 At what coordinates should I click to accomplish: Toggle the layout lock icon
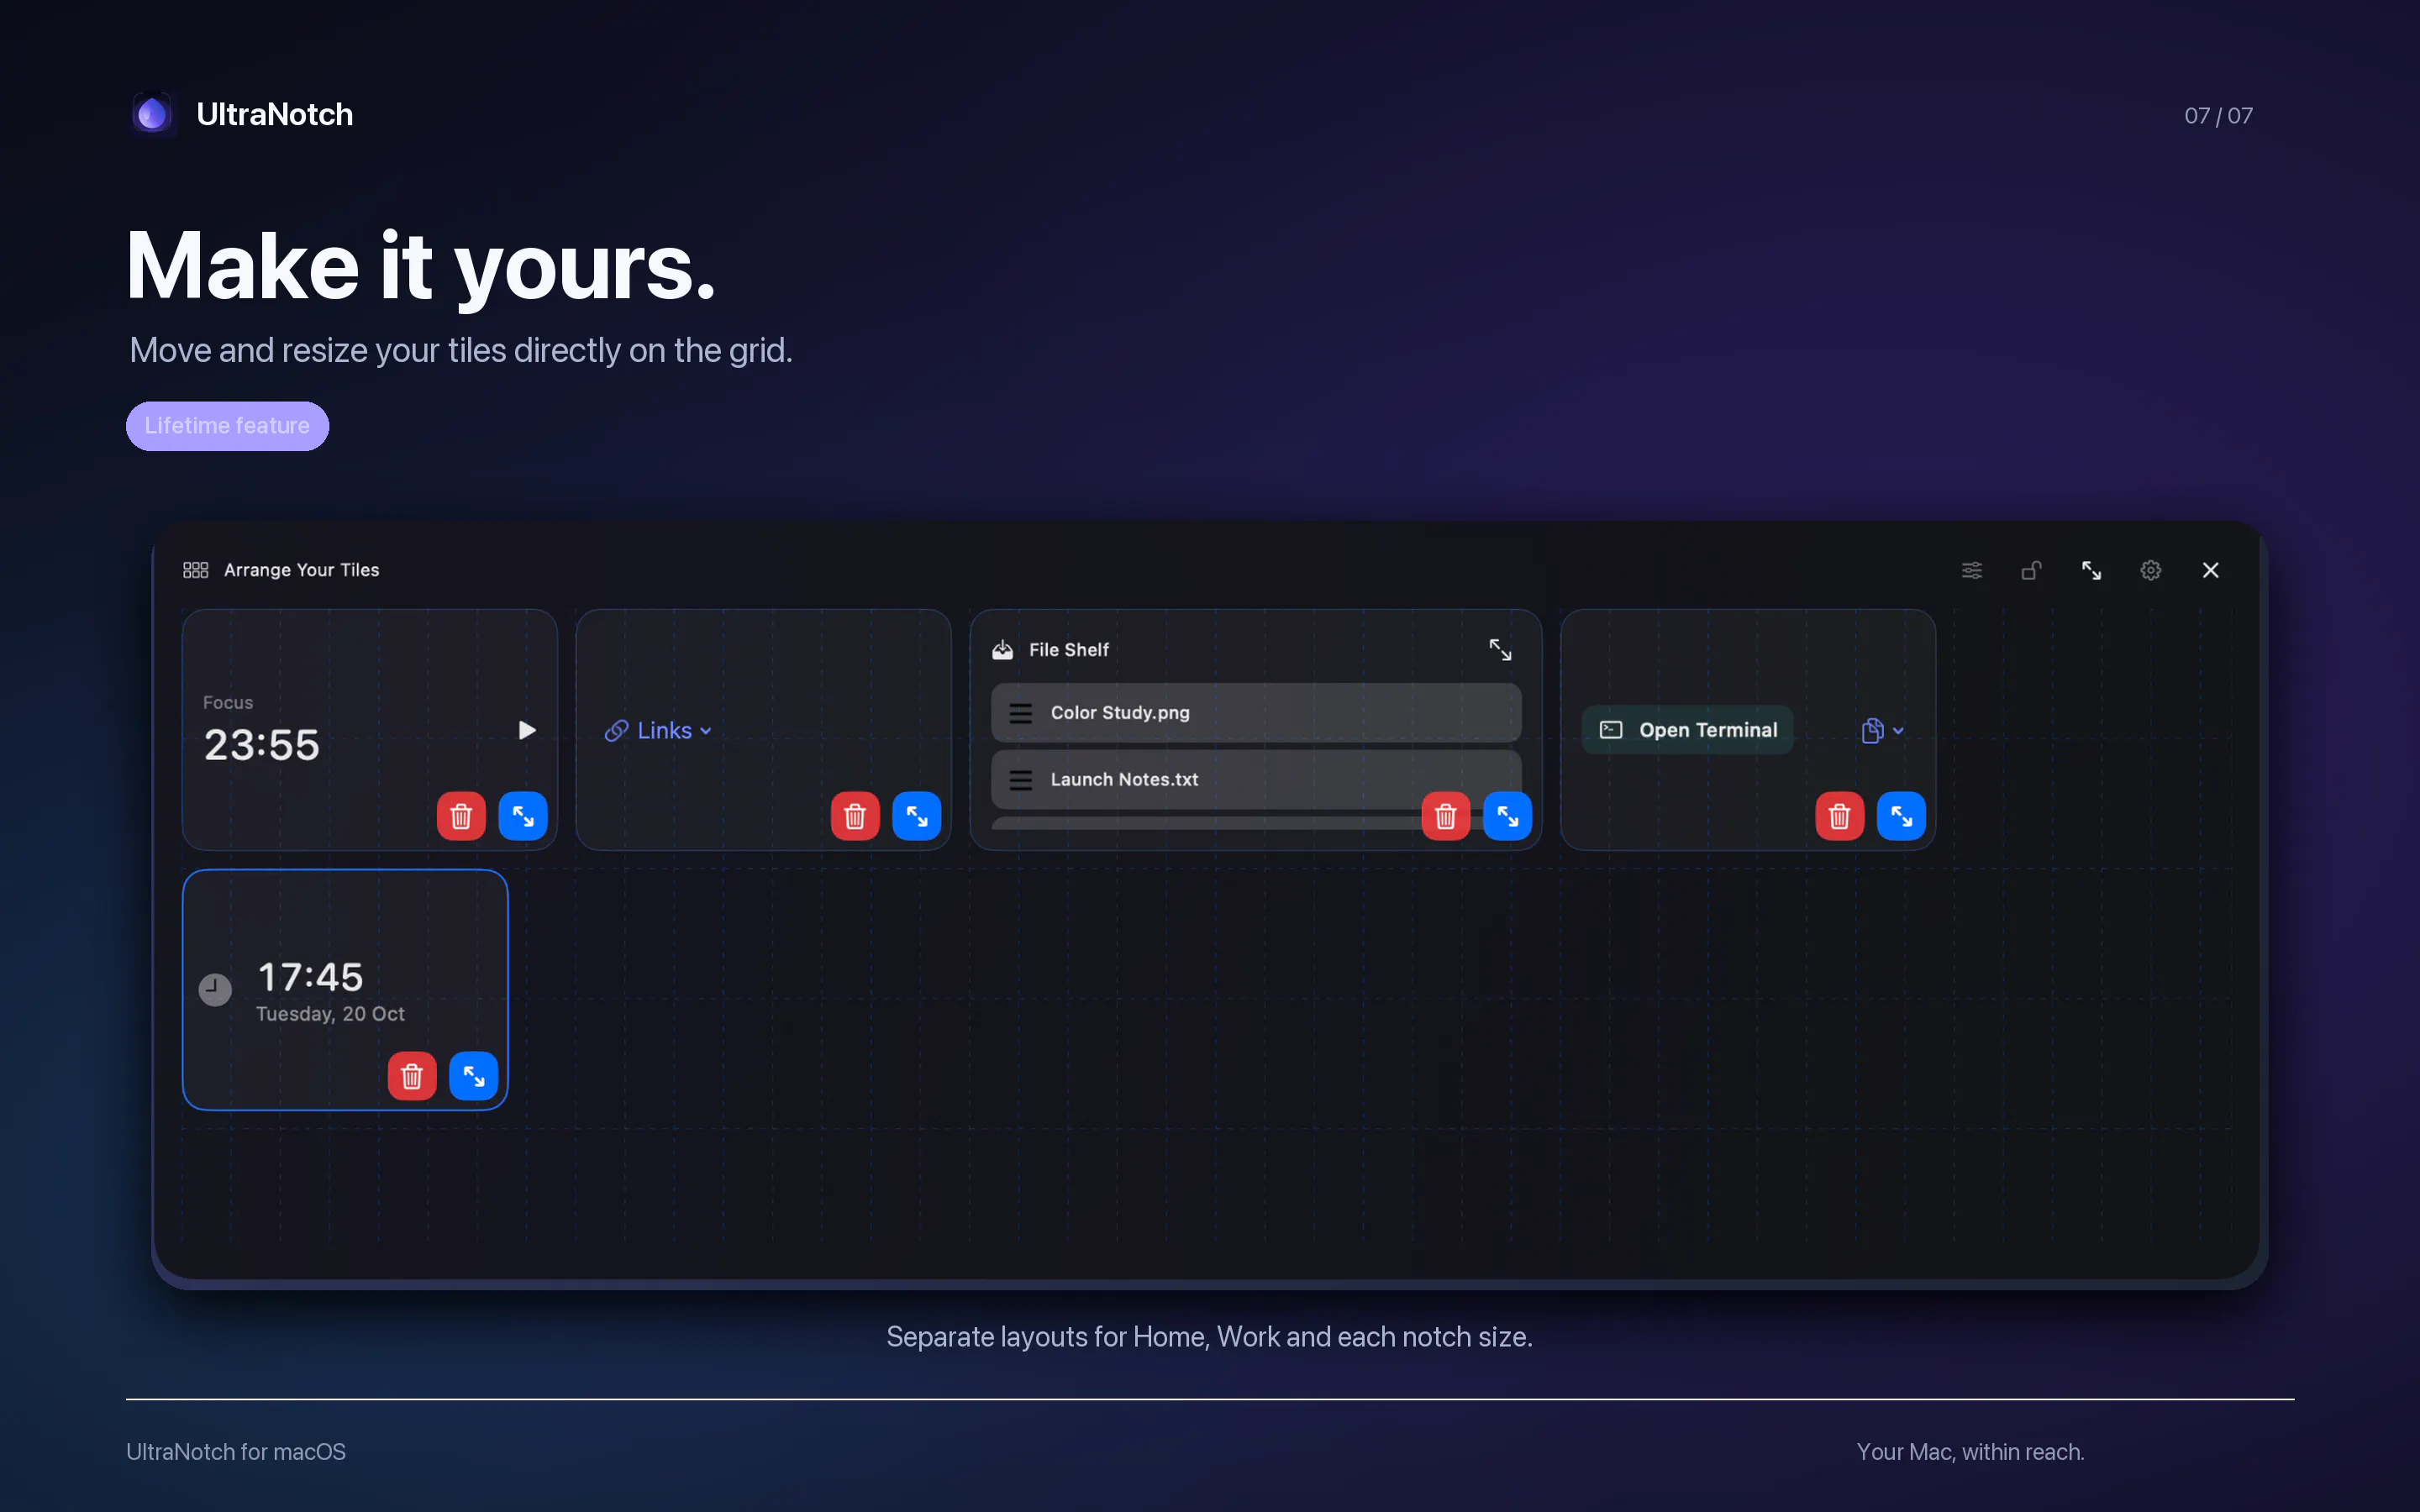tap(2031, 570)
